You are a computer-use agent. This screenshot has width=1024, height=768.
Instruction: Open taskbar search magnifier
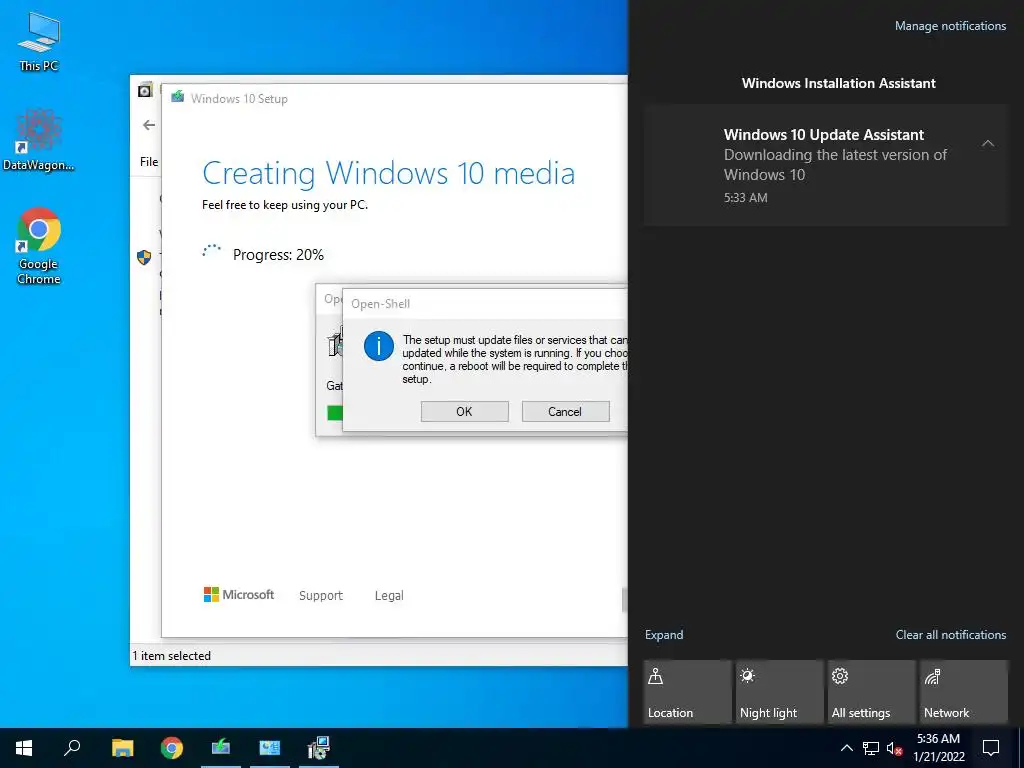[x=72, y=748]
